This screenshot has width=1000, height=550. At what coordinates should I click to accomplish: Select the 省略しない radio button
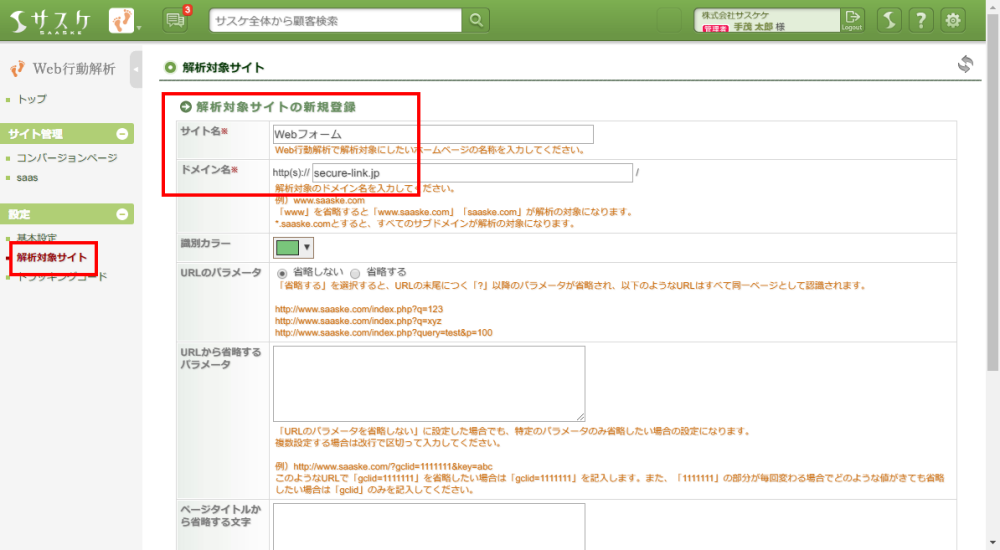click(282, 272)
